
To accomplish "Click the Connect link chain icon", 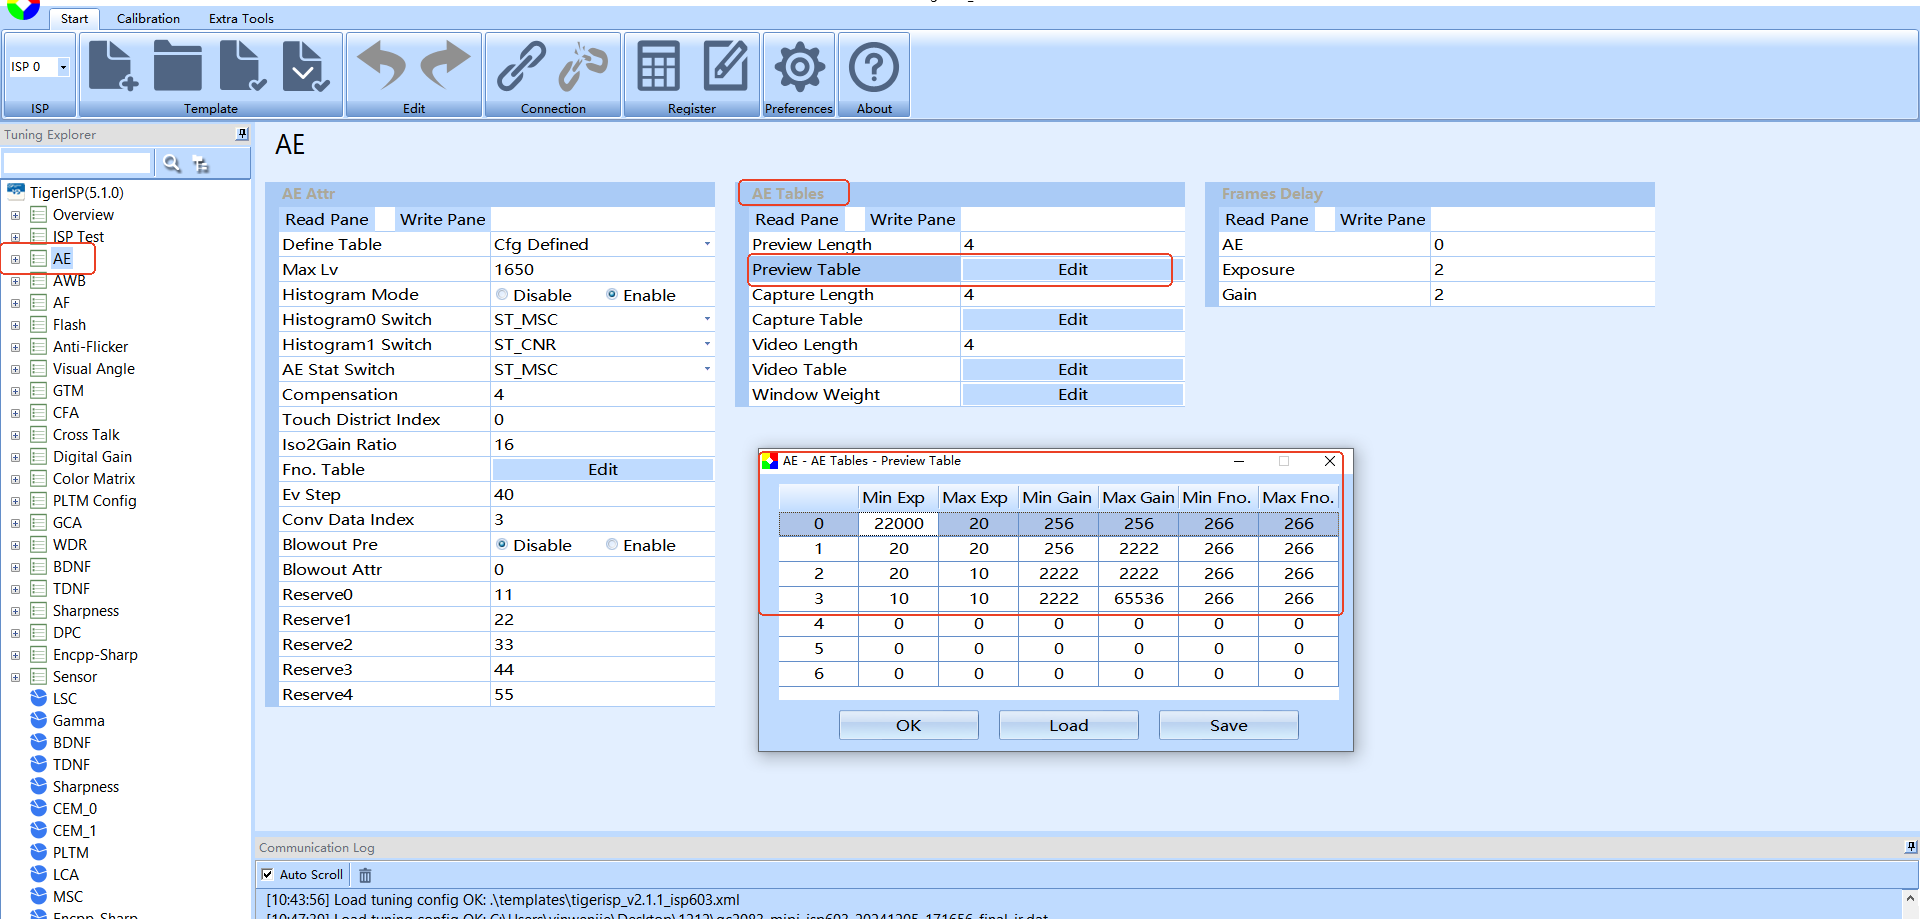I will pyautogui.click(x=521, y=66).
